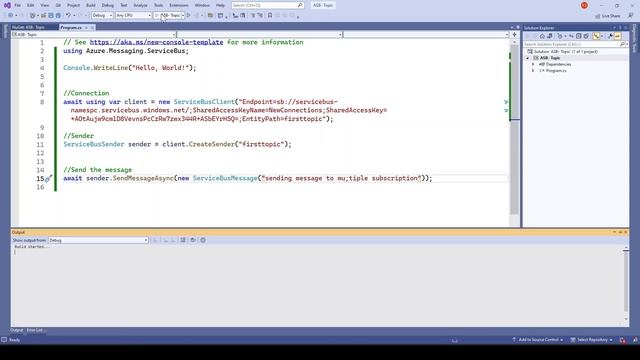The height and width of the screenshot is (360, 640).
Task: Click the Save toolbar icon
Action: pos(51,15)
